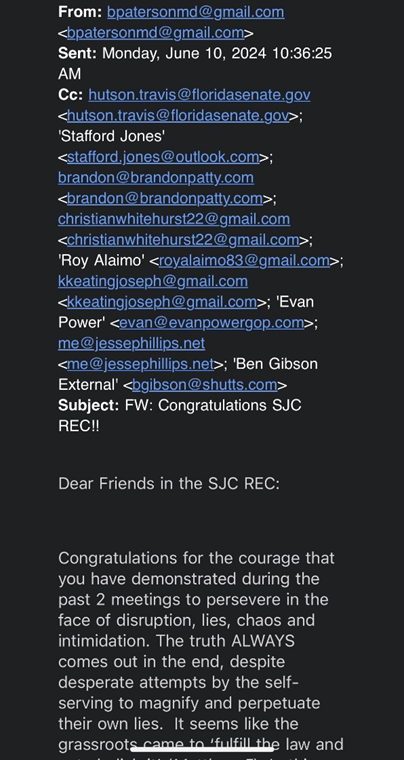Tap bracketed kkeatingjoseph@gmail.com address
This screenshot has height=760, width=404.
162,302
